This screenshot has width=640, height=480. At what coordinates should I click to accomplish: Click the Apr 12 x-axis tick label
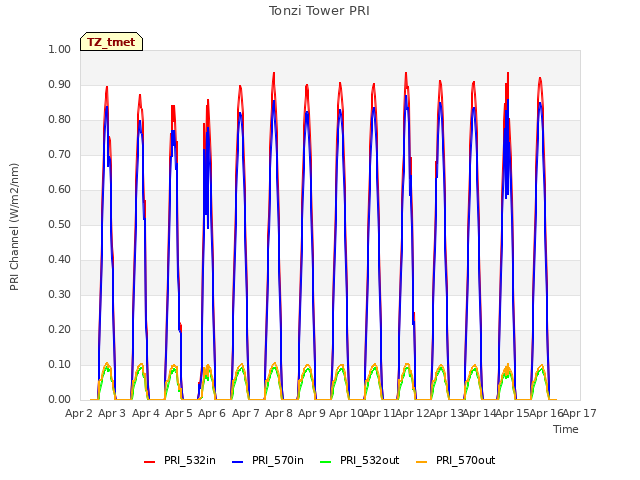(x=412, y=413)
